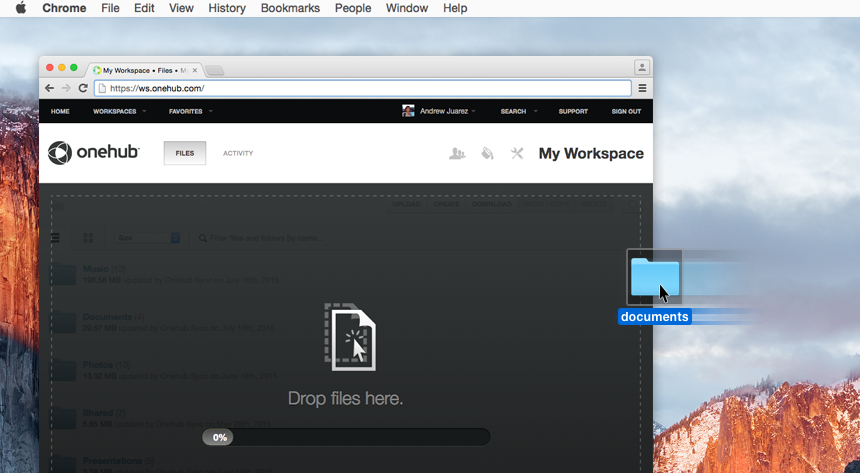Open the Chrome application menu

point(64,8)
